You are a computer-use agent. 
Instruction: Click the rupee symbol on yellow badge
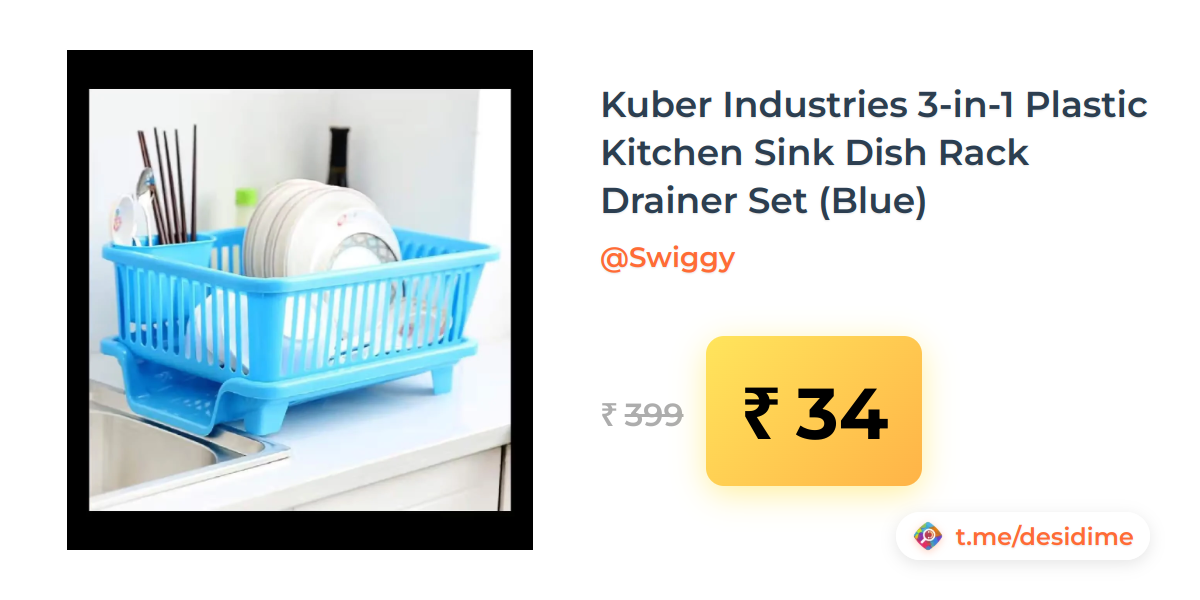pyautogui.click(x=758, y=414)
